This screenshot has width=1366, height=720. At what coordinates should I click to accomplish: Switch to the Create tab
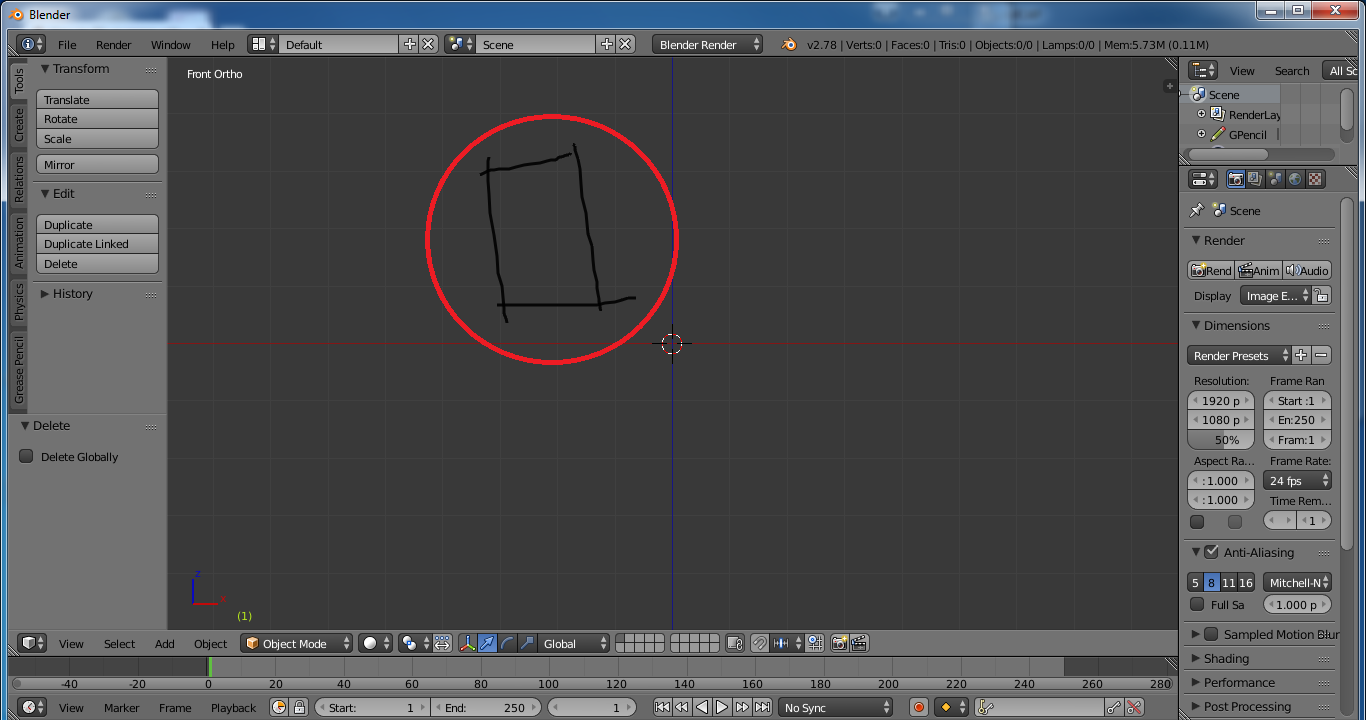19,125
